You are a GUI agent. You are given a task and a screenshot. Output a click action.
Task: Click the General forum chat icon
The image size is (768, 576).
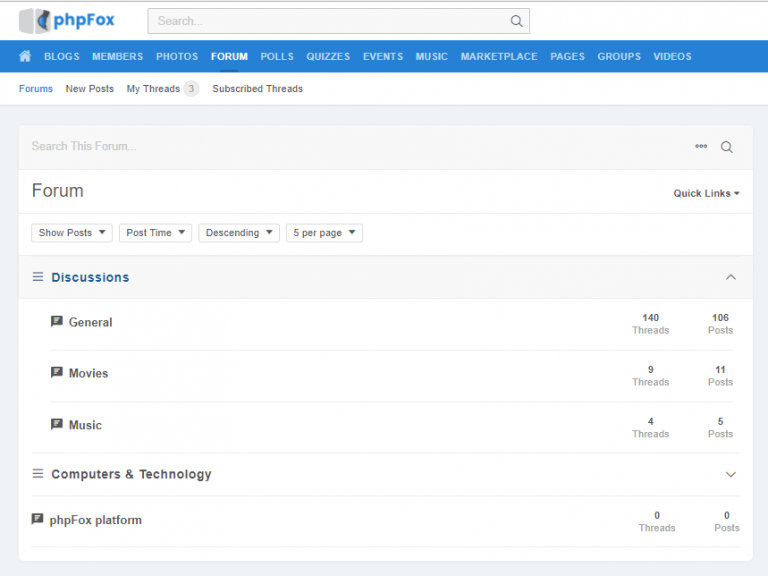(57, 322)
